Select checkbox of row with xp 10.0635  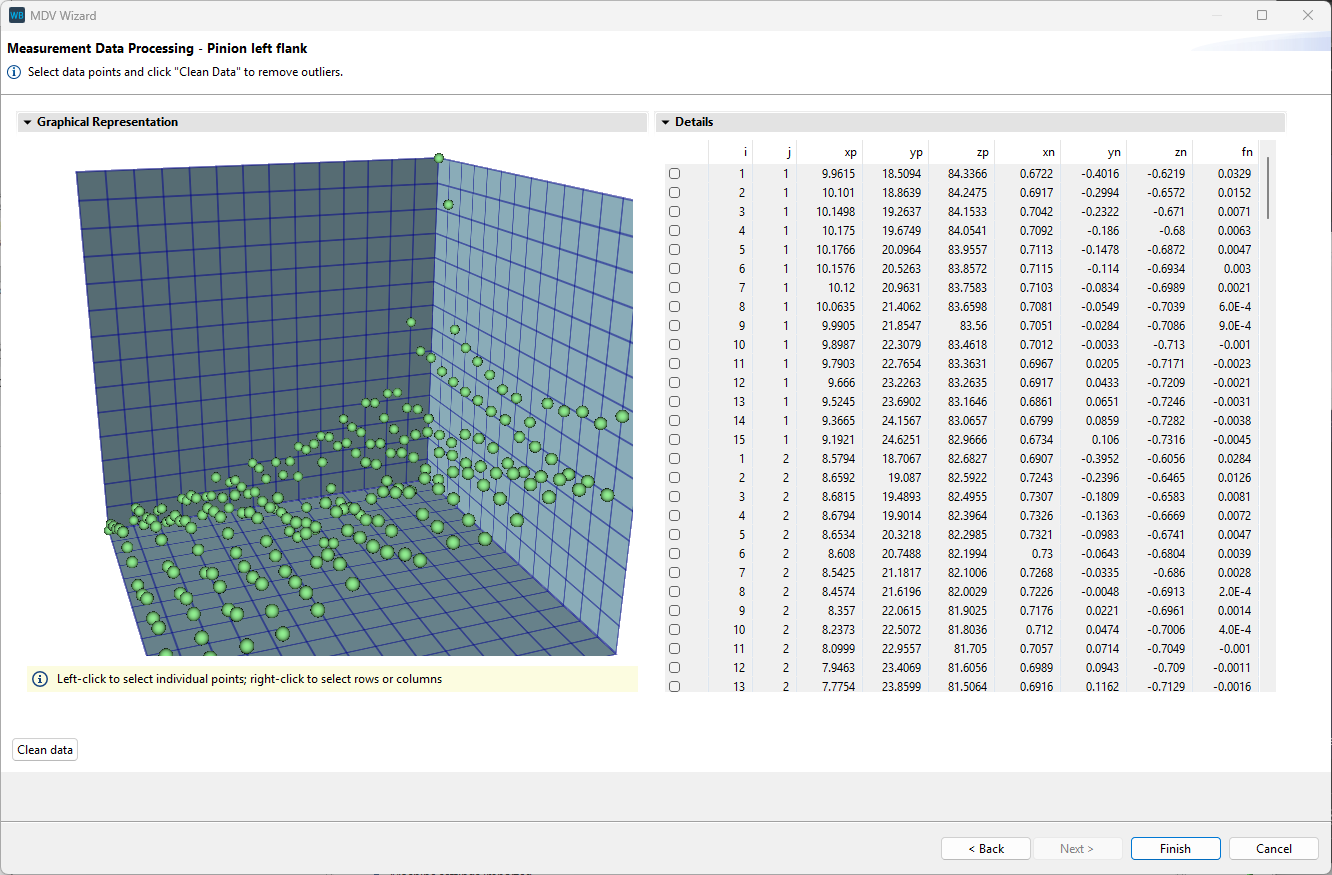click(674, 307)
